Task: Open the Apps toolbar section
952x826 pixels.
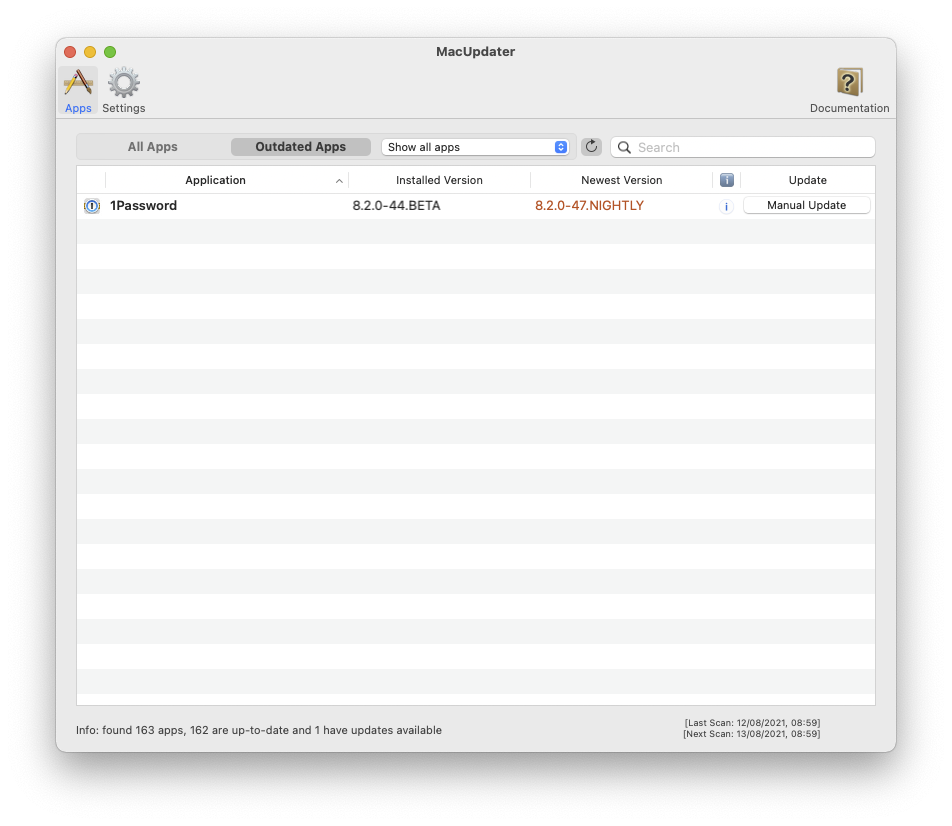Action: click(x=78, y=90)
